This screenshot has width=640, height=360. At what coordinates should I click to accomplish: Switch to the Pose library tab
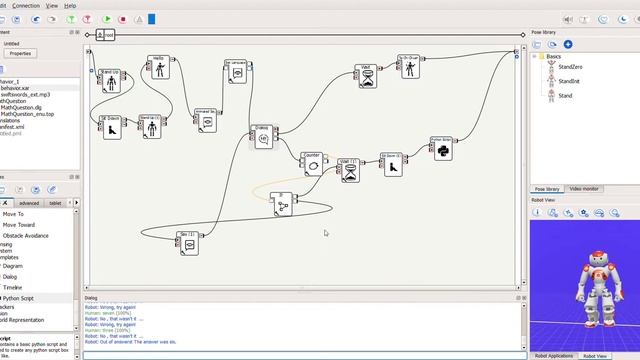547,189
